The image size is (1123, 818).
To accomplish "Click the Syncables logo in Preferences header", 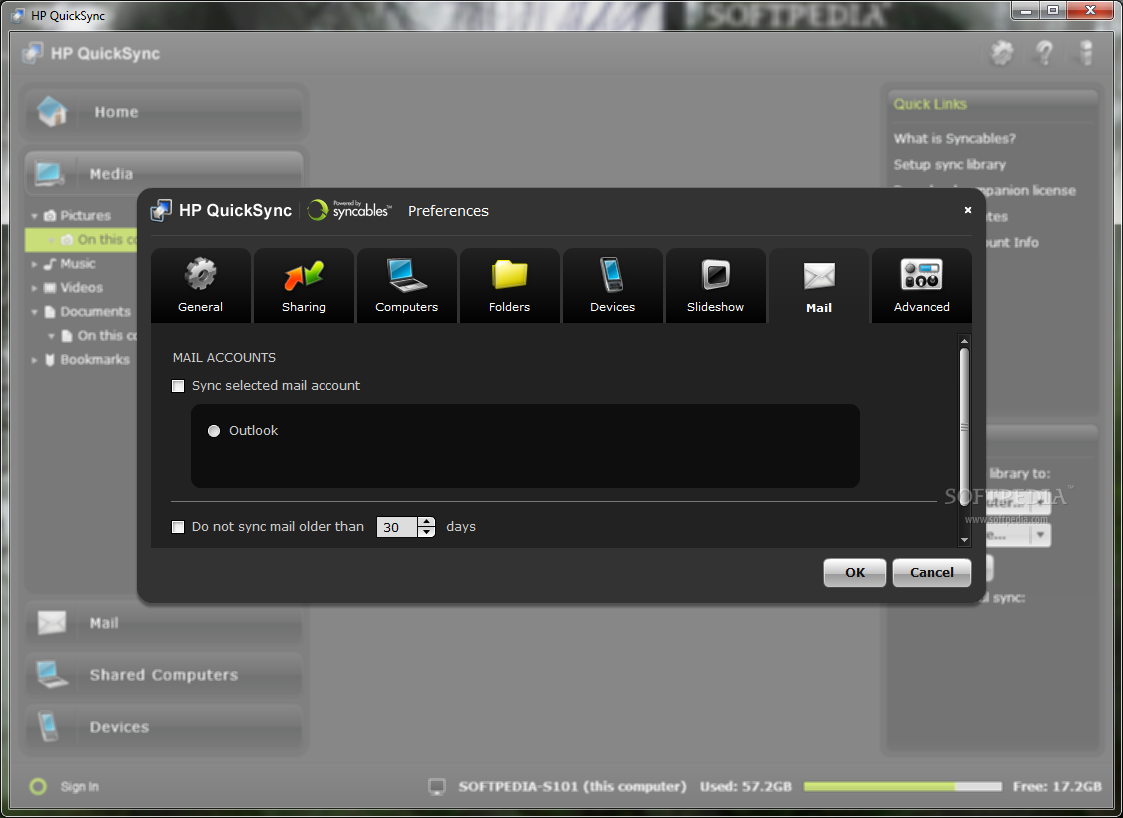I will pyautogui.click(x=350, y=209).
